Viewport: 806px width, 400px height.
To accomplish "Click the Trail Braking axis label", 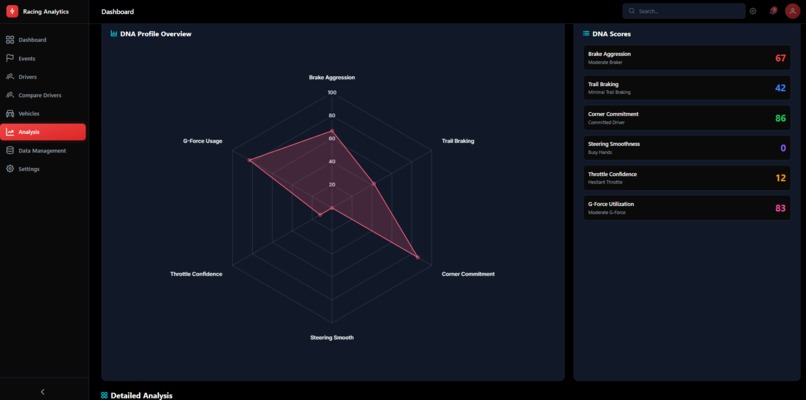I will [x=458, y=141].
